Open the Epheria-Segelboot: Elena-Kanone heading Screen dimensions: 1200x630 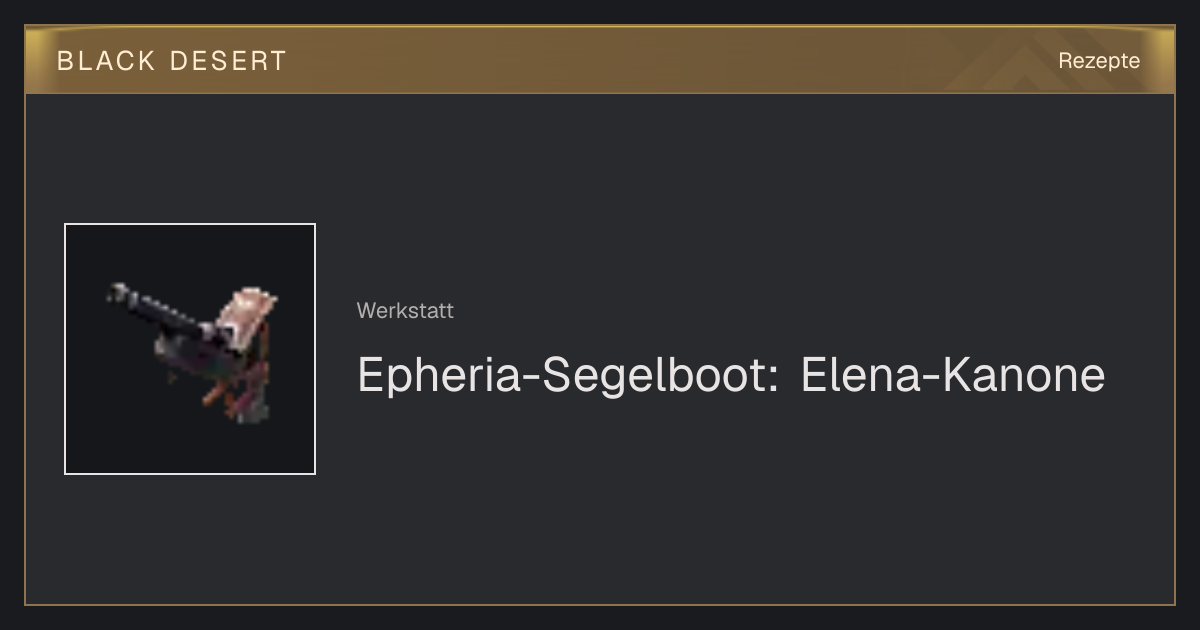[x=731, y=376]
